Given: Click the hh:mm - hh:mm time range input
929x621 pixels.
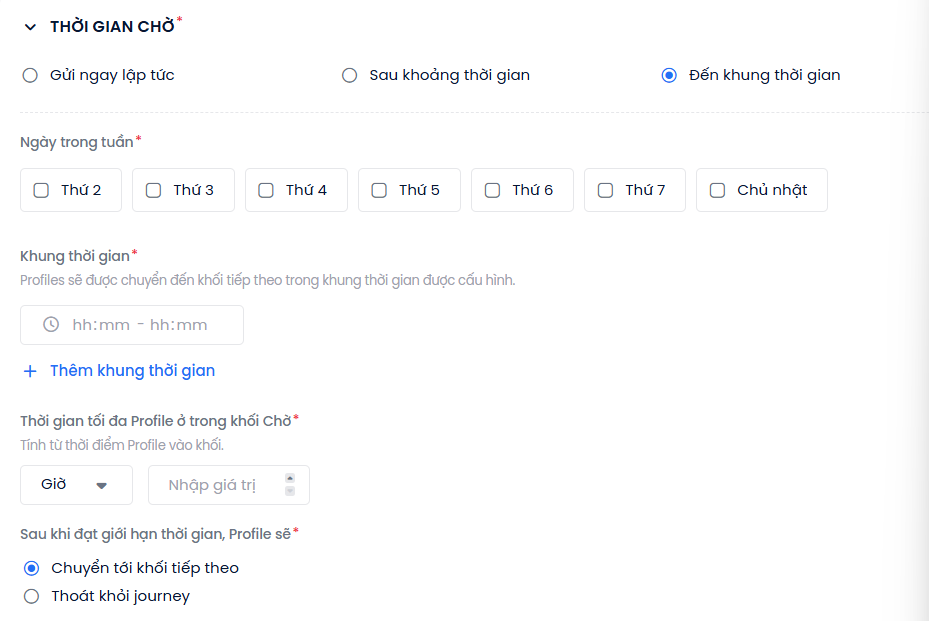Looking at the screenshot, I should pyautogui.click(x=132, y=325).
